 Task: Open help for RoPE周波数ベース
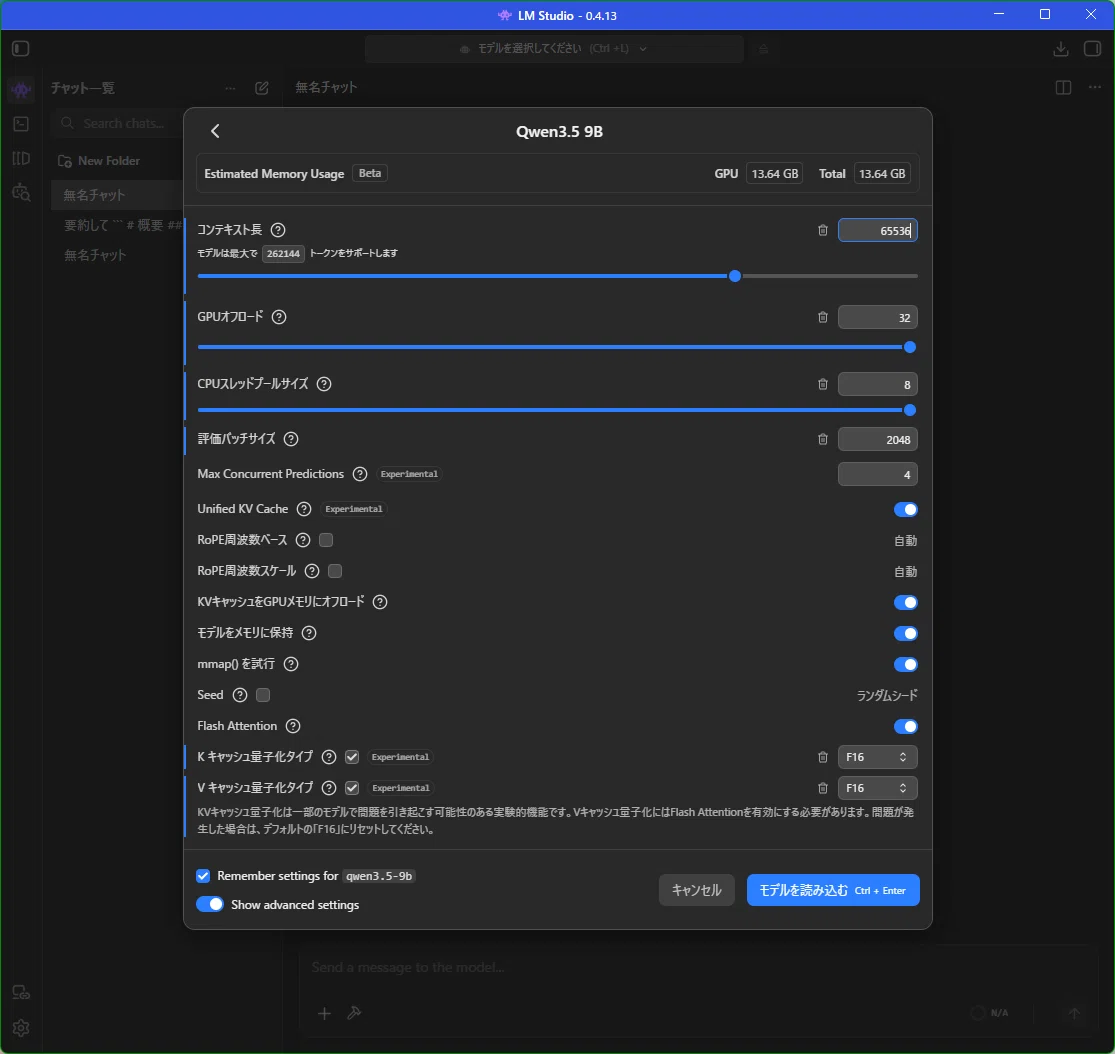303,540
